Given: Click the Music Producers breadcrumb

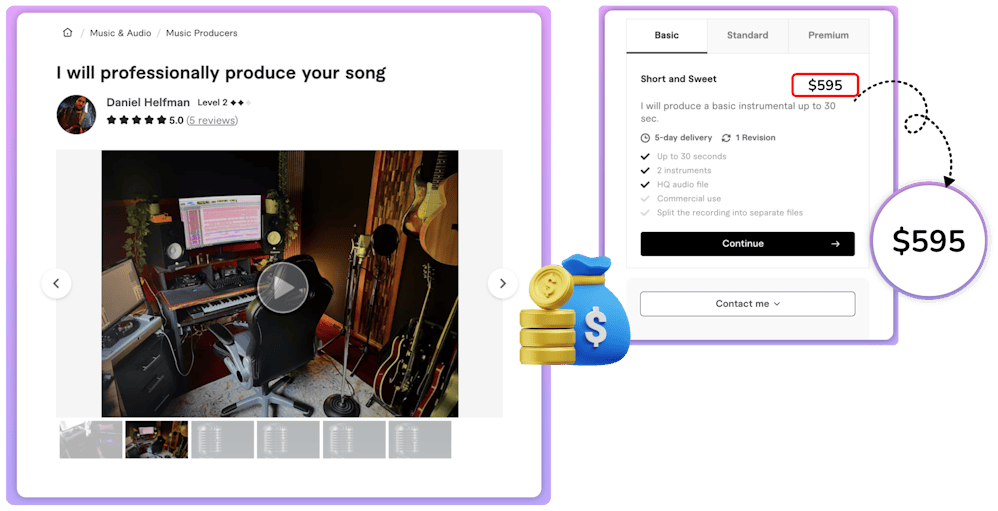Looking at the screenshot, I should point(202,33).
